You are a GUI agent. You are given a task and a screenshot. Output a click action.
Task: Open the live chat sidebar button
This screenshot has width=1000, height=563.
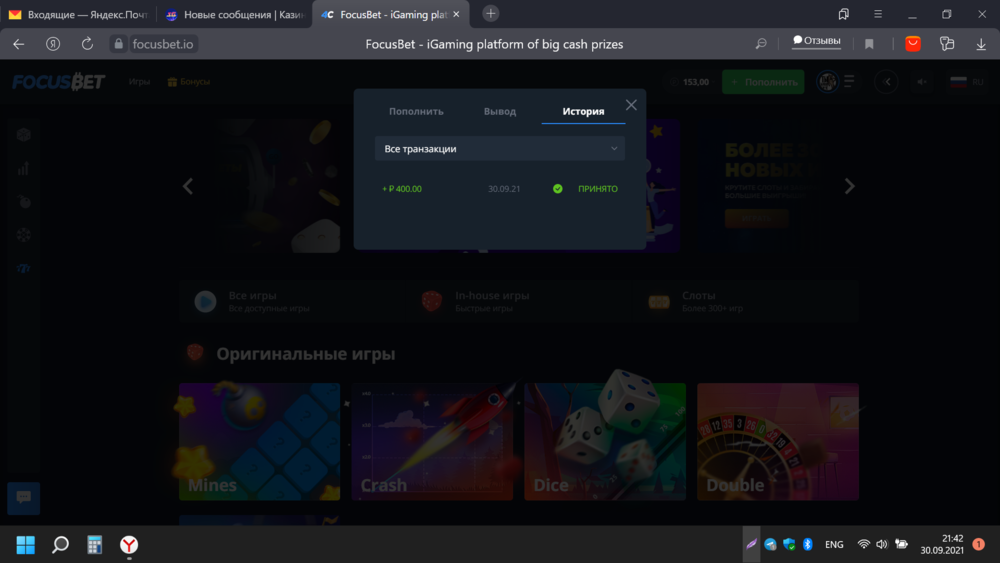point(24,498)
